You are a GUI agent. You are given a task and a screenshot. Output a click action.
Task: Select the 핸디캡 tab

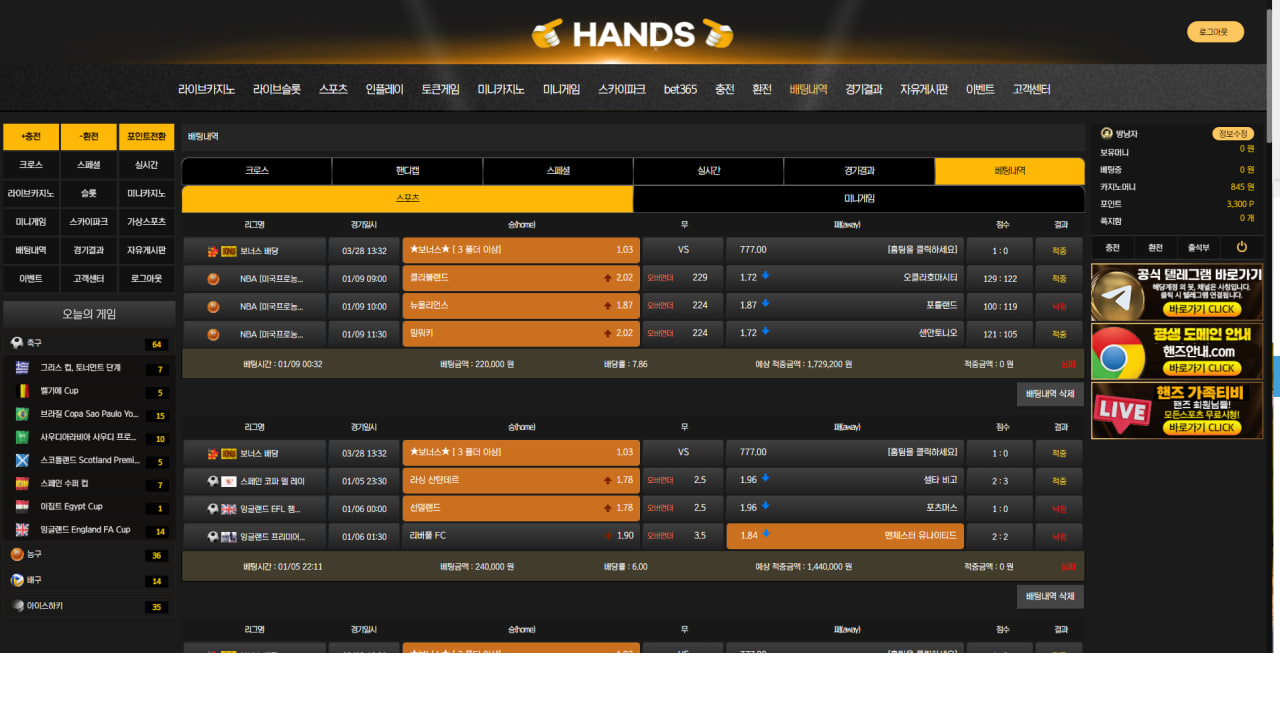pyautogui.click(x=407, y=171)
